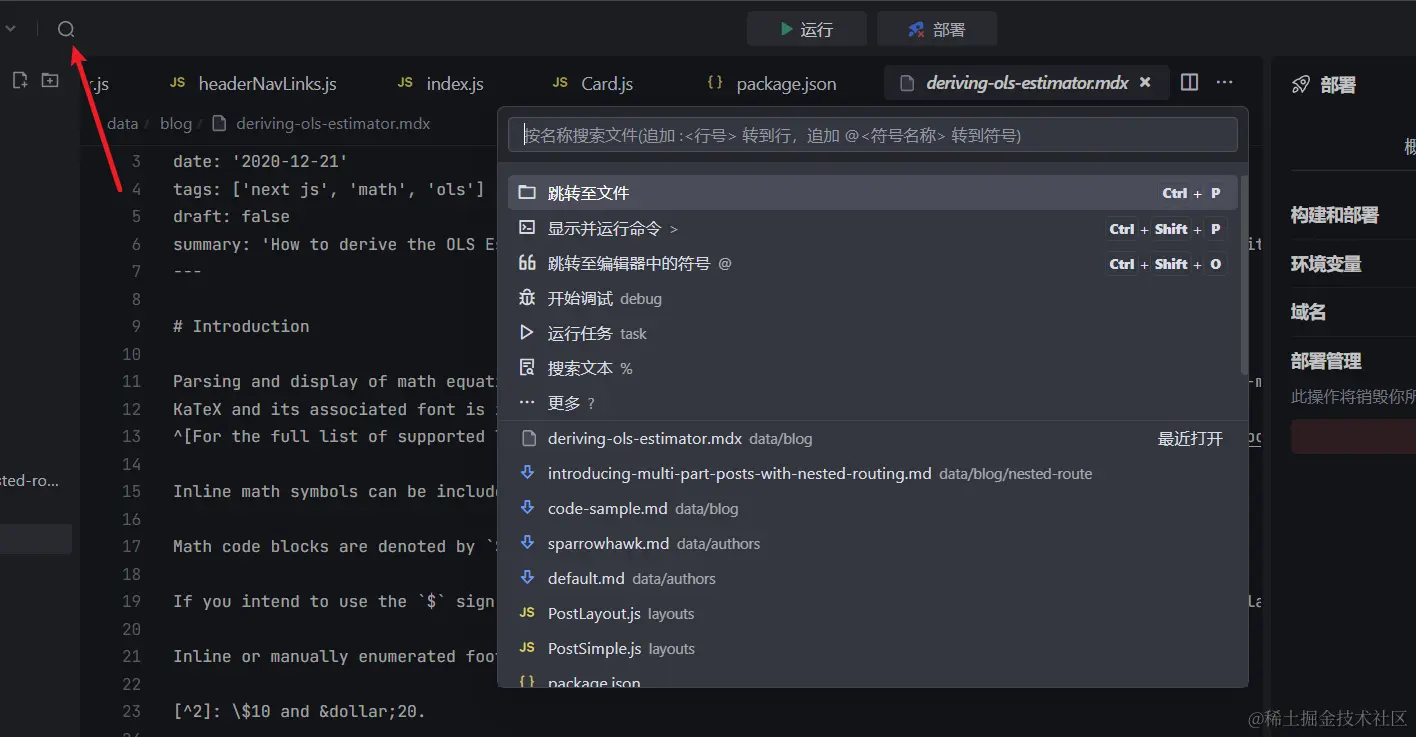
Task: Click the tags line in the editor
Action: (328, 189)
